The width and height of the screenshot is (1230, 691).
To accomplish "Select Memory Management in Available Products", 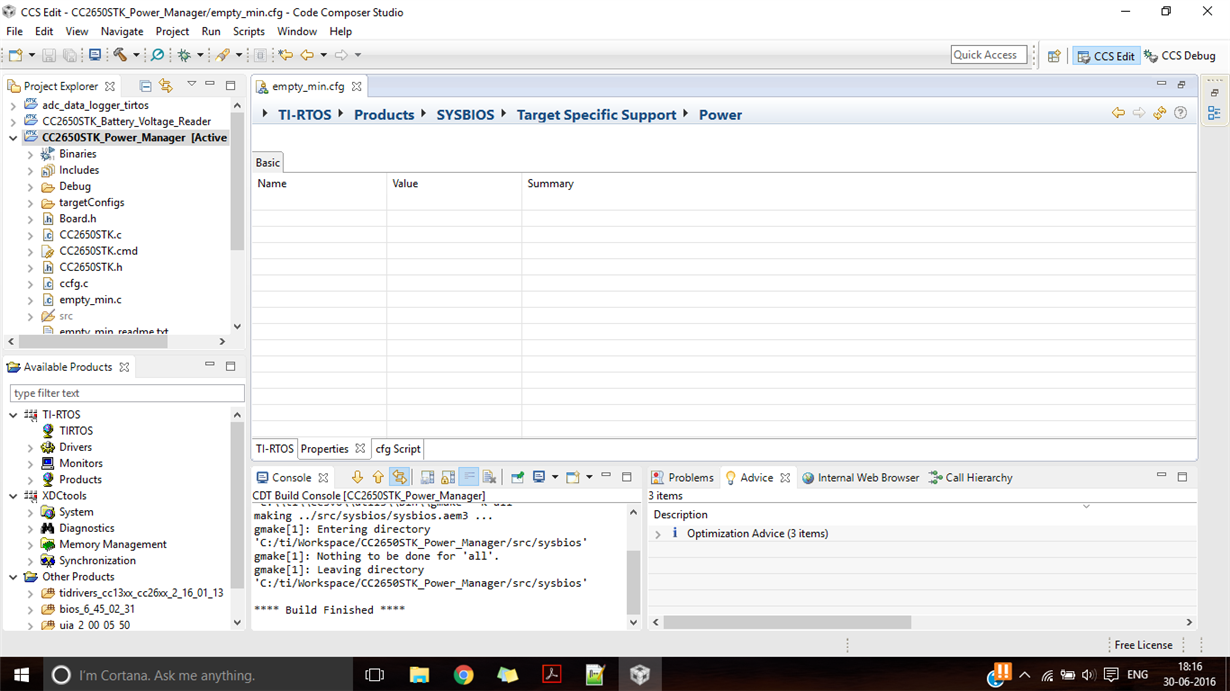I will coord(112,544).
